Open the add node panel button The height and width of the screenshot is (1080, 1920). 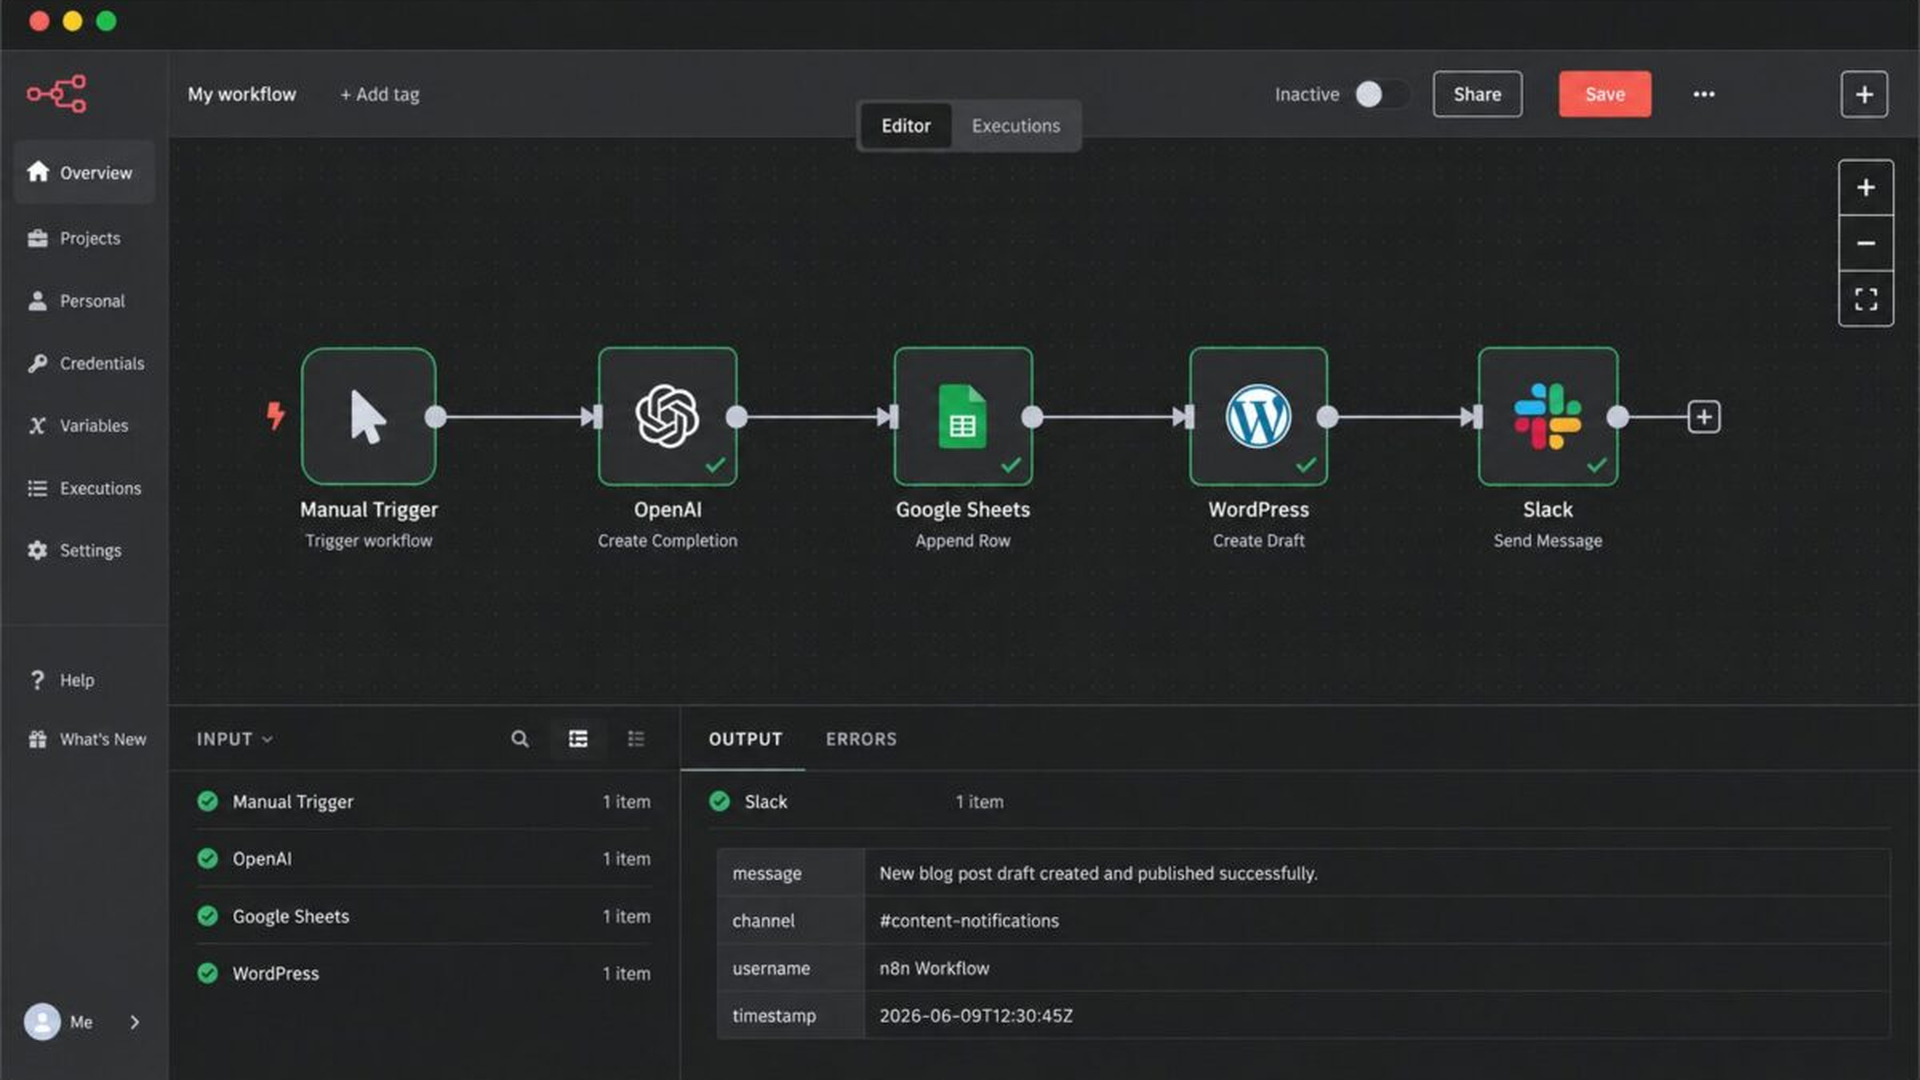pyautogui.click(x=1864, y=94)
